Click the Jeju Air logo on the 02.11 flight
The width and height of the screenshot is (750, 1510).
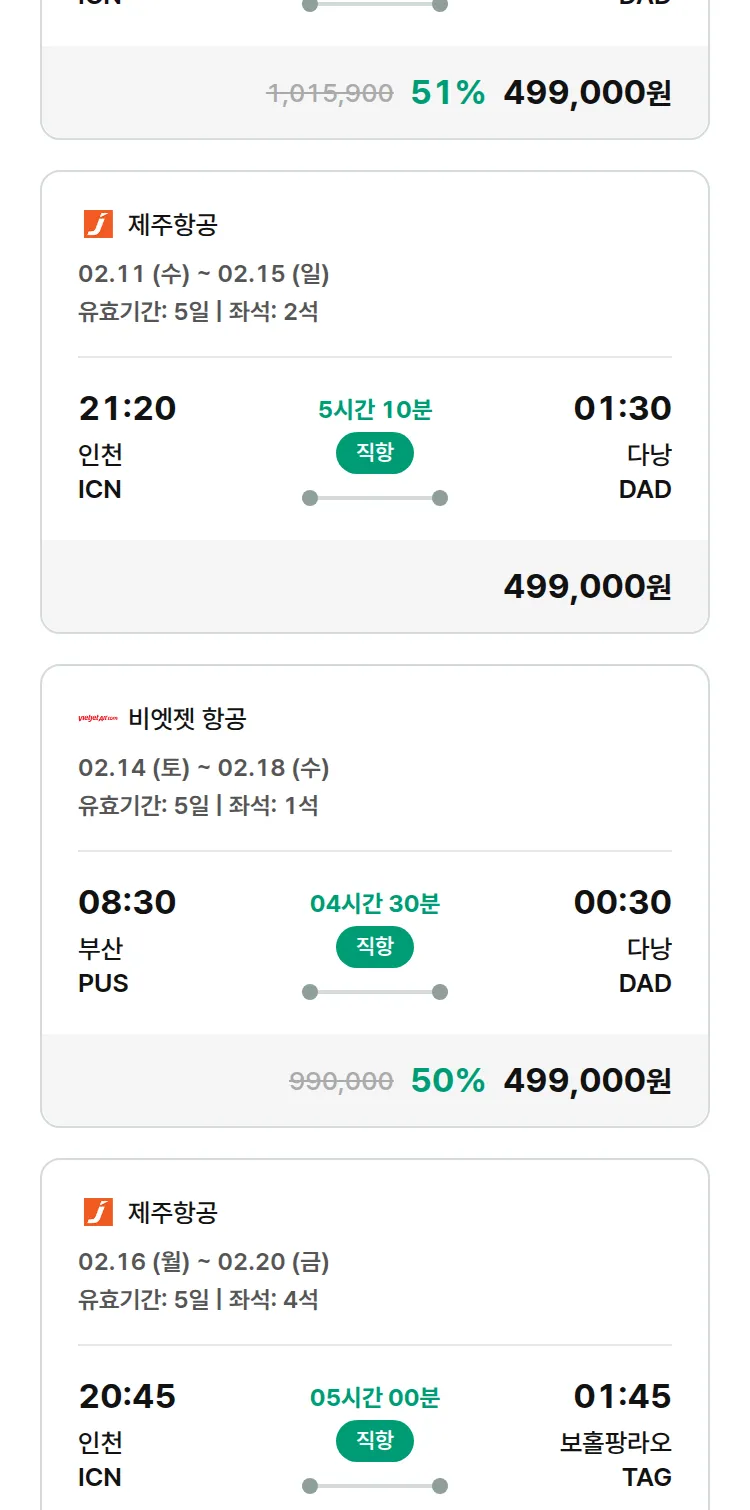pyautogui.click(x=98, y=224)
